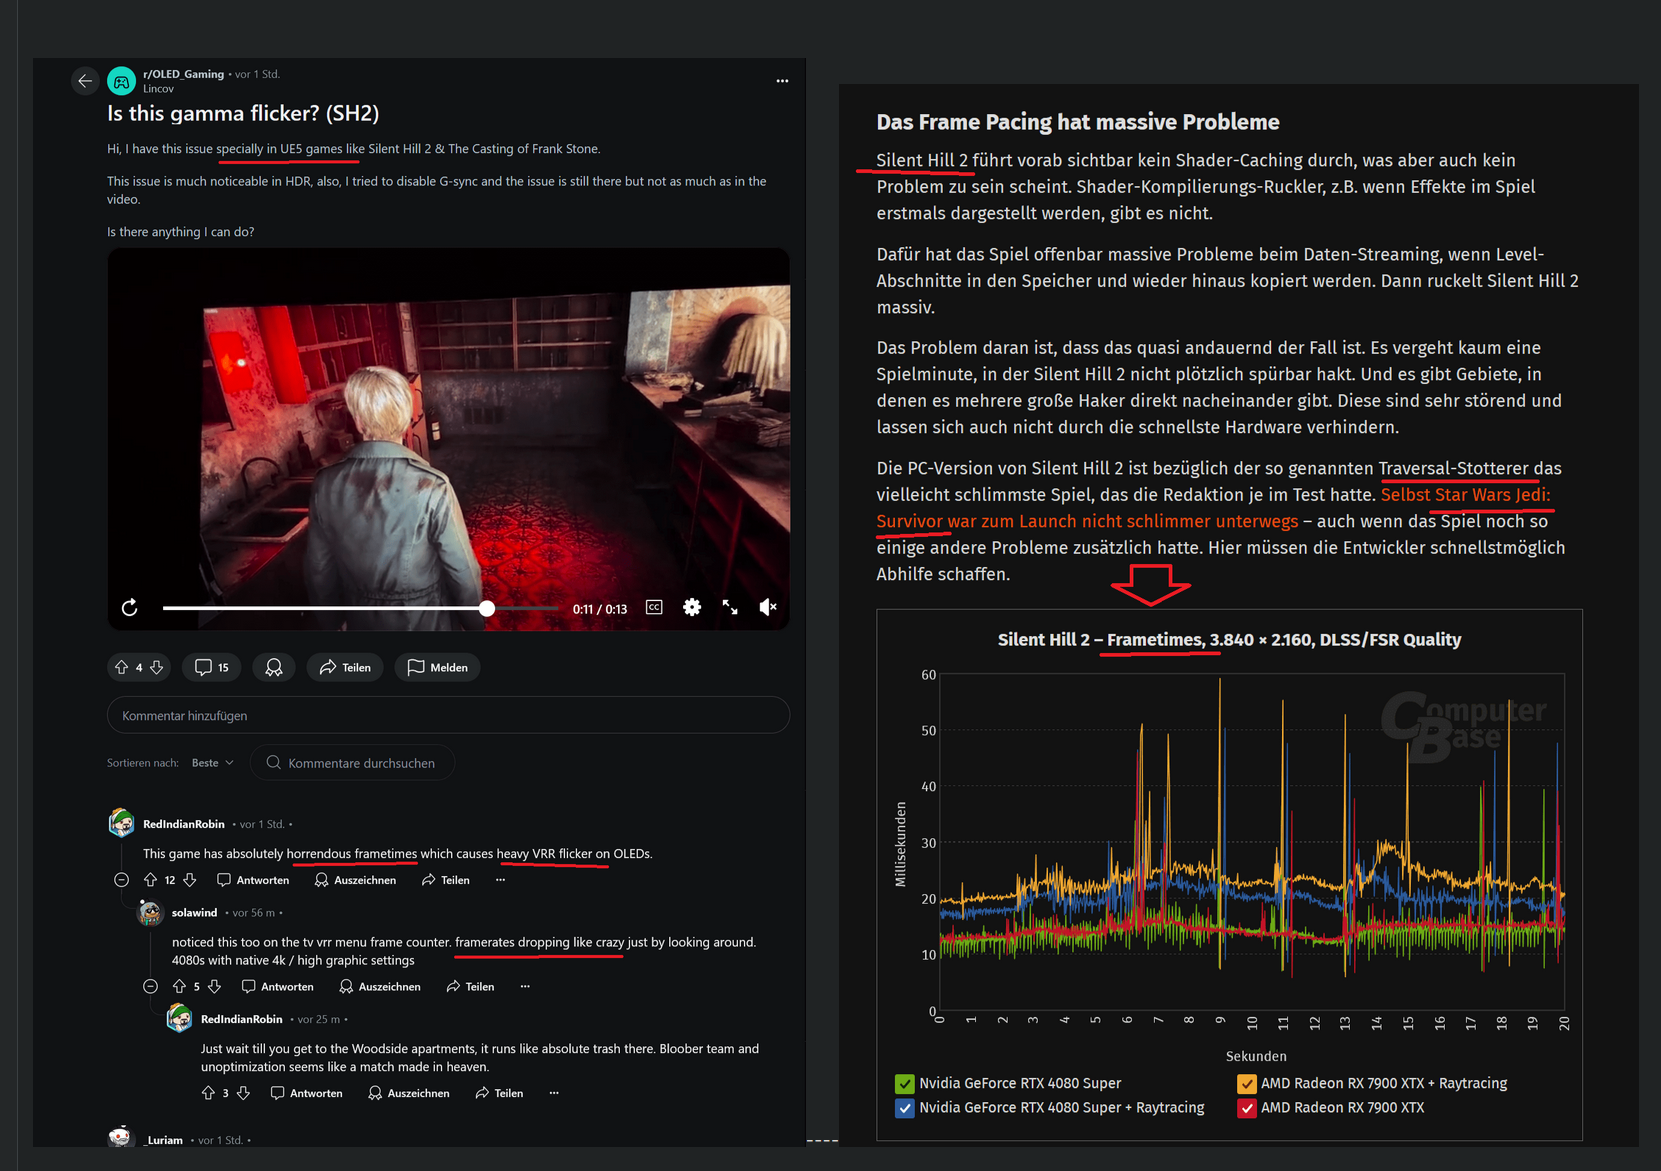The image size is (1661, 1171).
Task: Downvote the Woodside apartments comment
Action: coord(243,1093)
